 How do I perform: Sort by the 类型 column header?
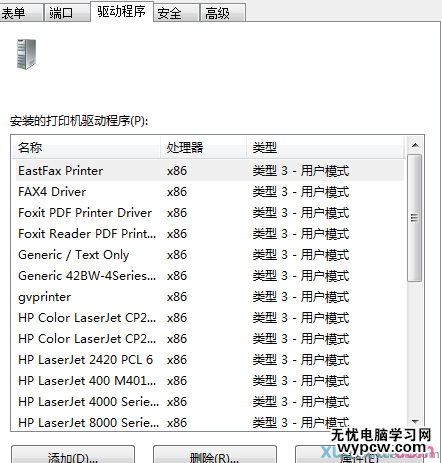click(x=325, y=147)
